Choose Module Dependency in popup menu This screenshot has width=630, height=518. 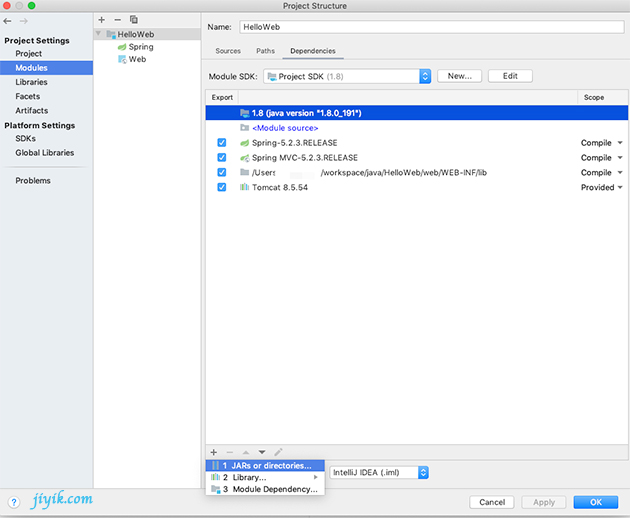(x=265, y=489)
